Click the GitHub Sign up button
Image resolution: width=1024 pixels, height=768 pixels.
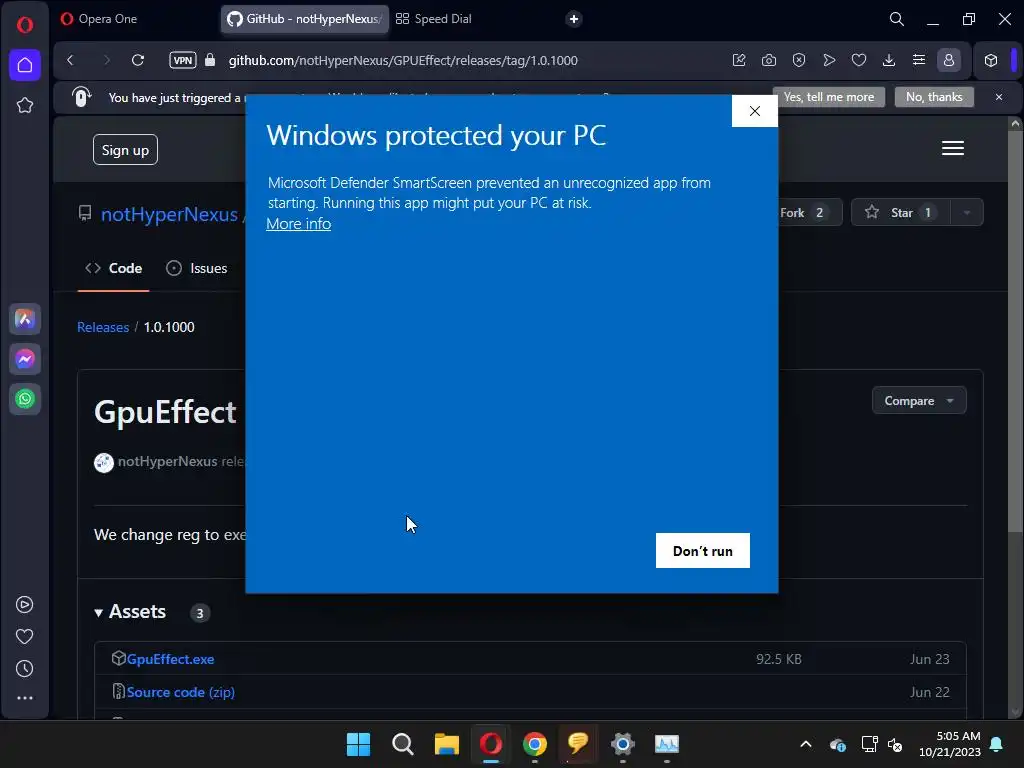pyautogui.click(x=125, y=150)
